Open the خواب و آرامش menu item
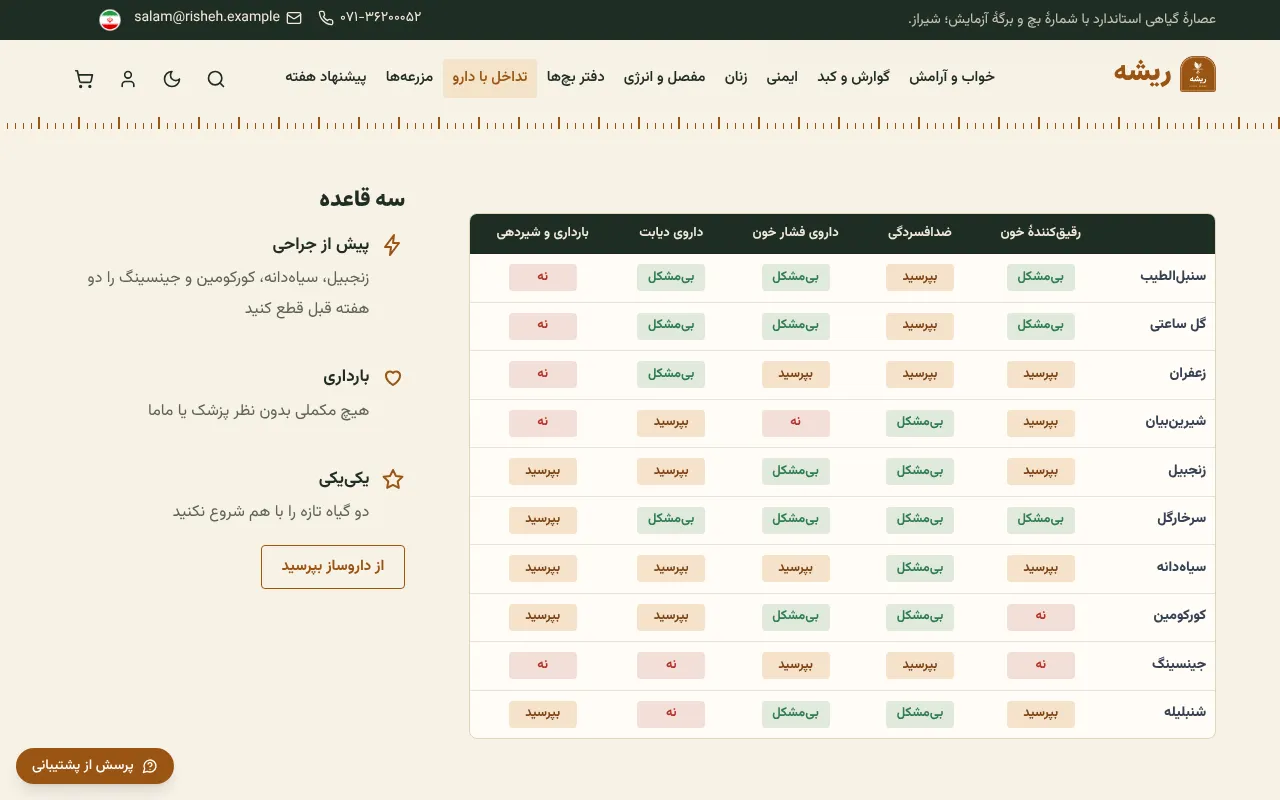 (x=952, y=78)
